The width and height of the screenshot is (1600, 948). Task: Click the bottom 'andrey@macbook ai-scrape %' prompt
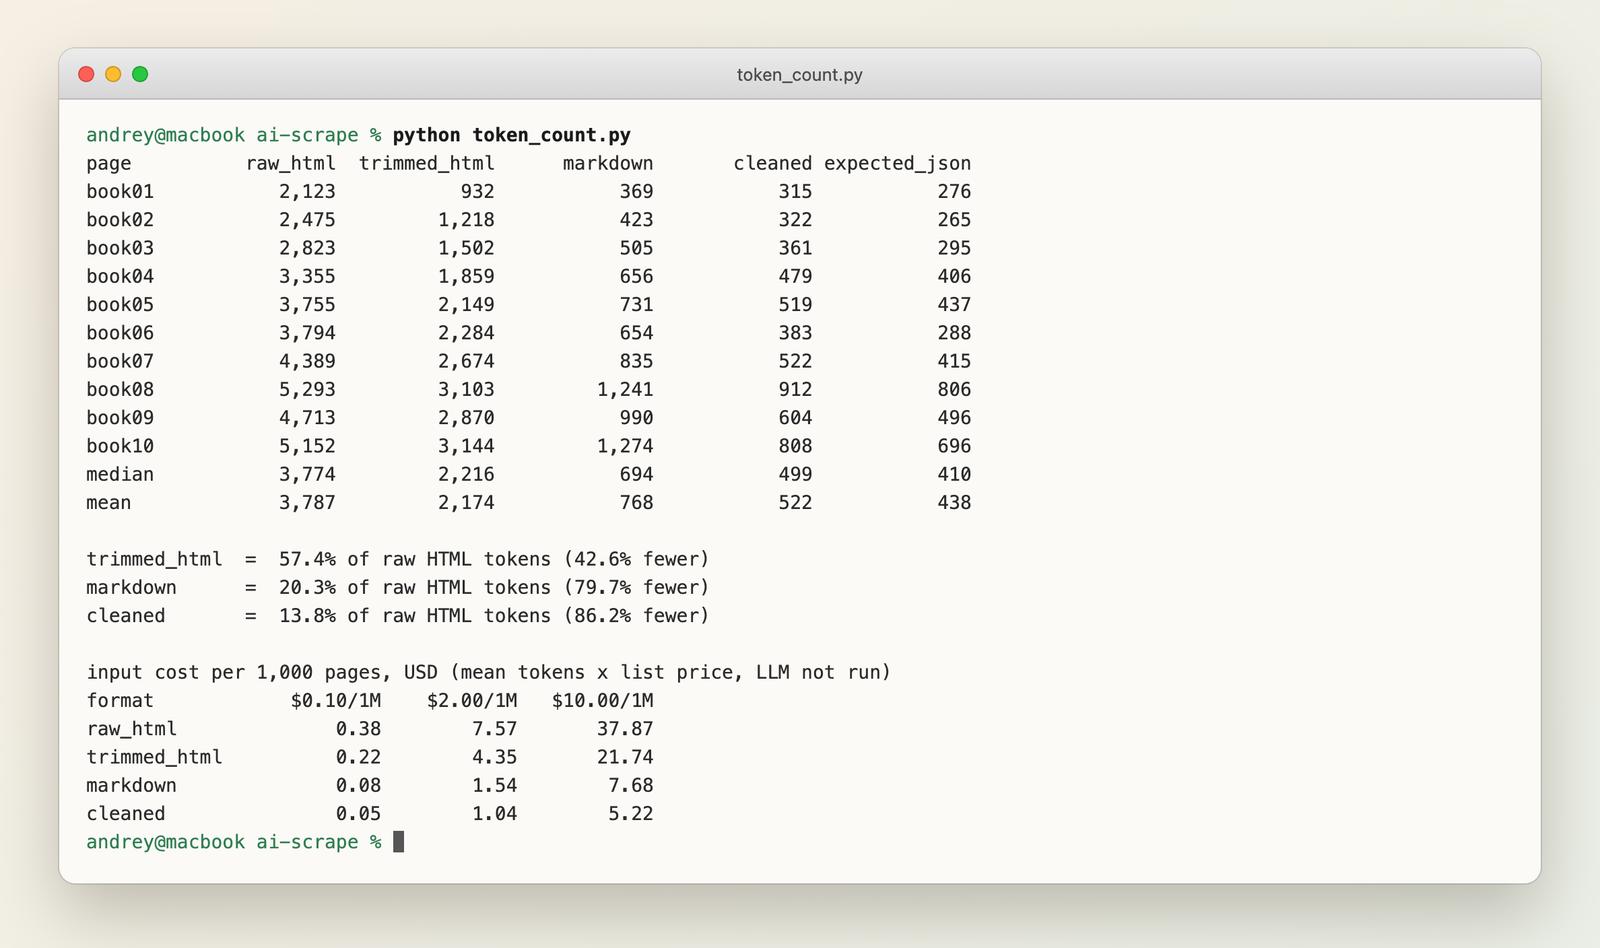click(234, 842)
